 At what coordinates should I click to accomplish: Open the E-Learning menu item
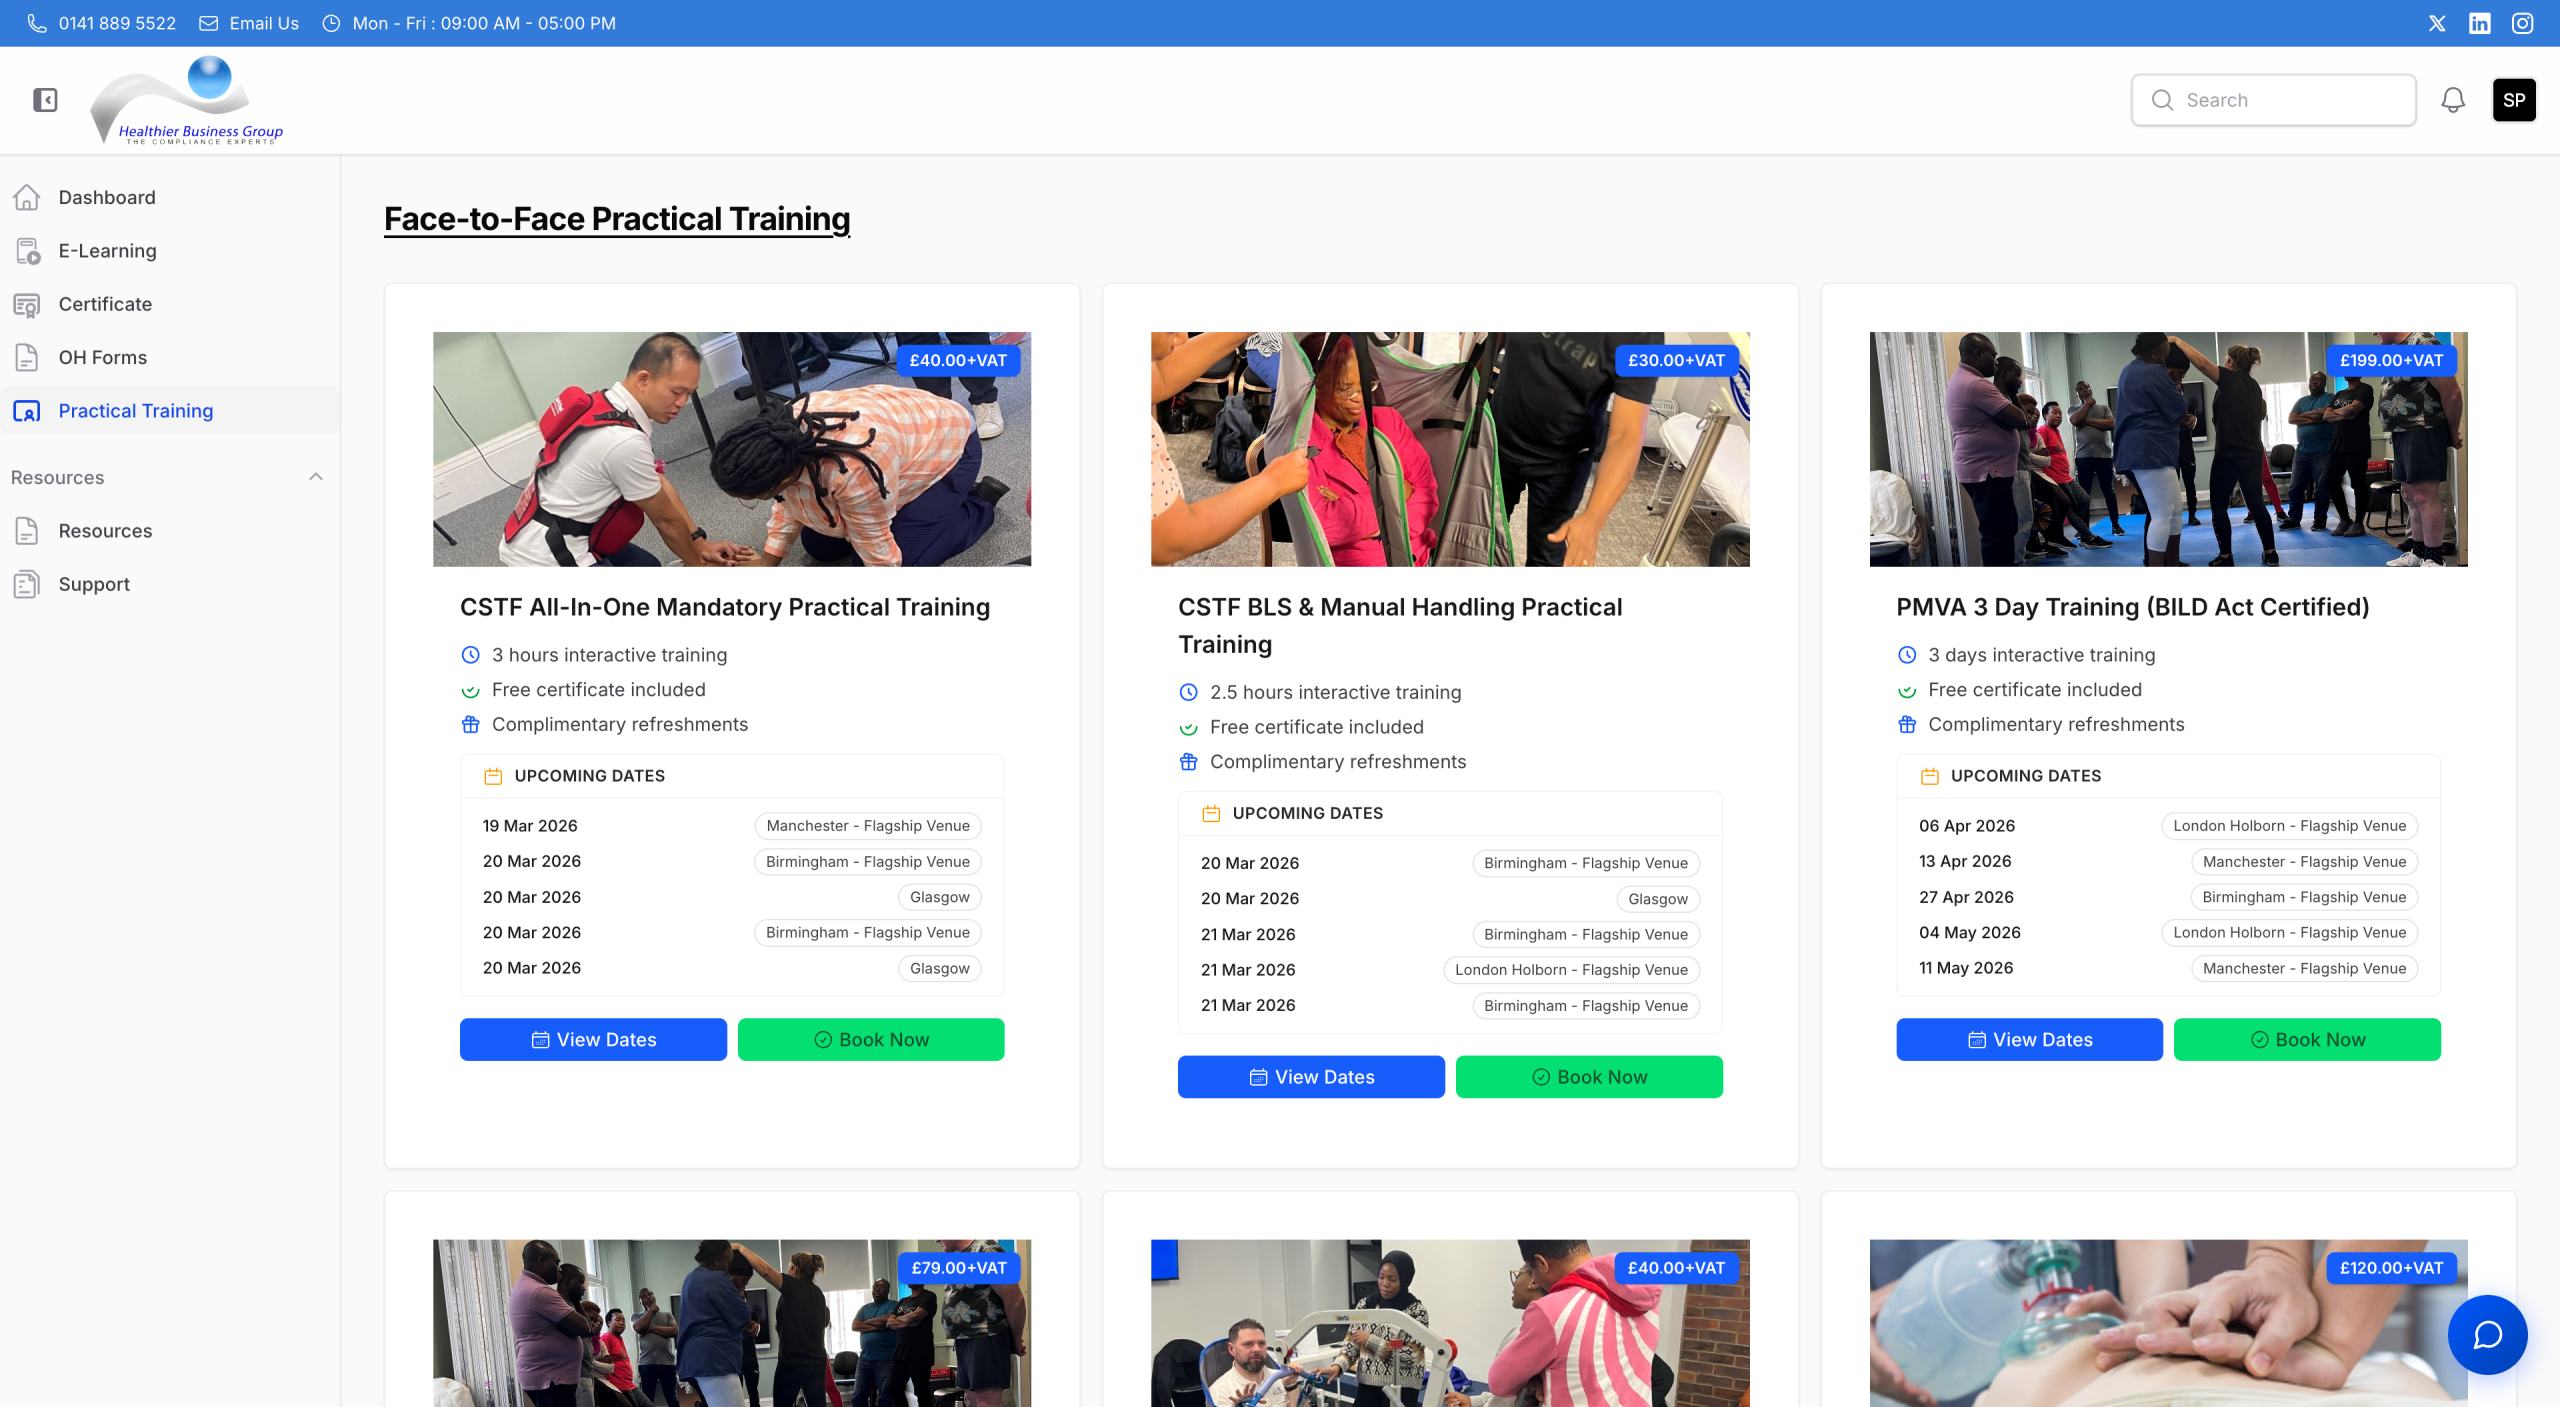click(107, 251)
